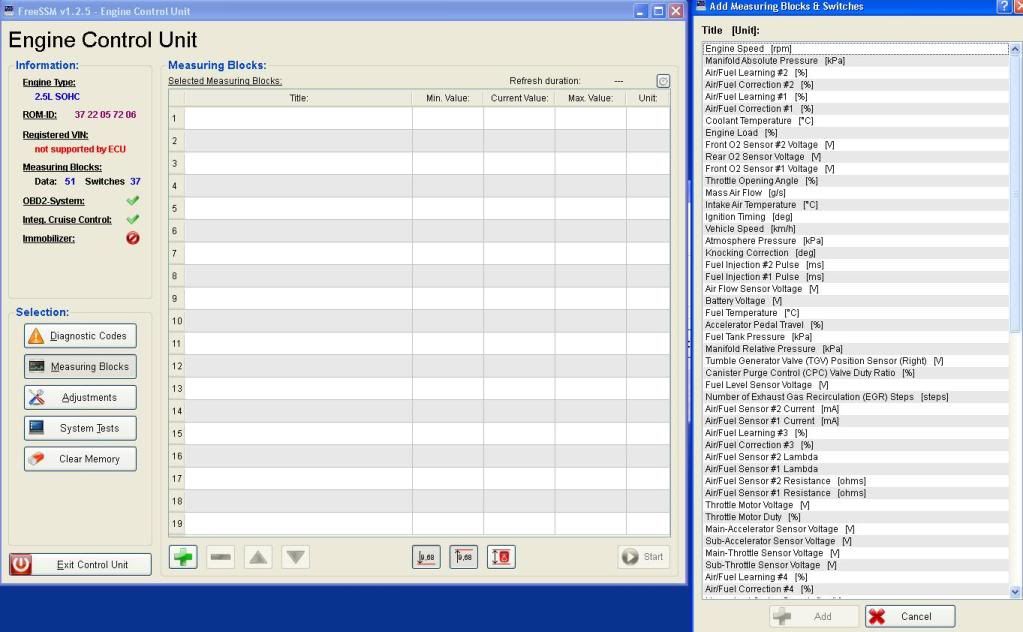Select 'Throttle Opening Angle [%]'
The image size is (1023, 632).
point(855,181)
